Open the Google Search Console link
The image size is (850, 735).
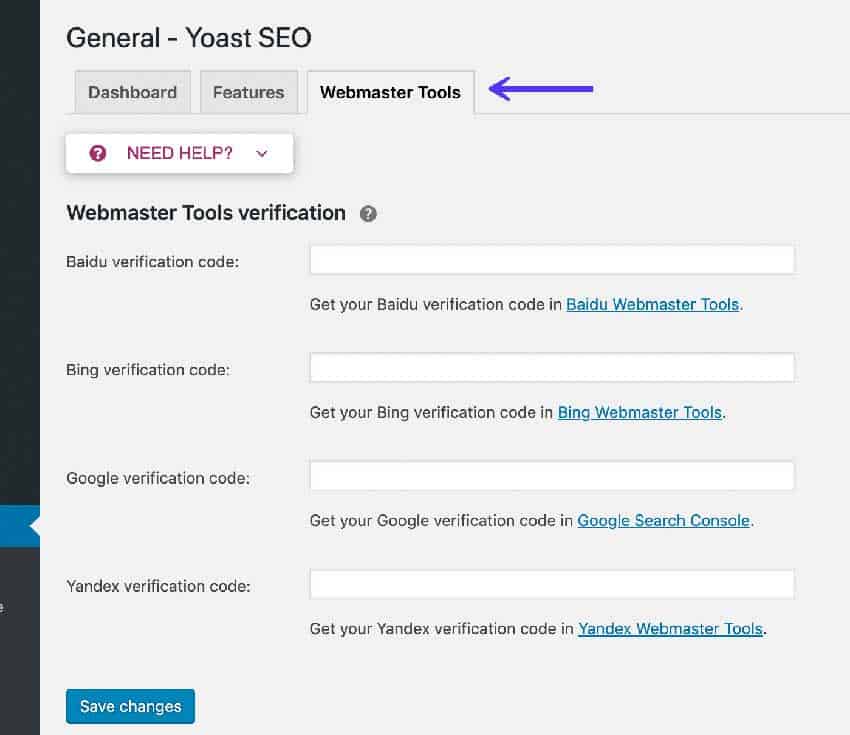tap(663, 520)
